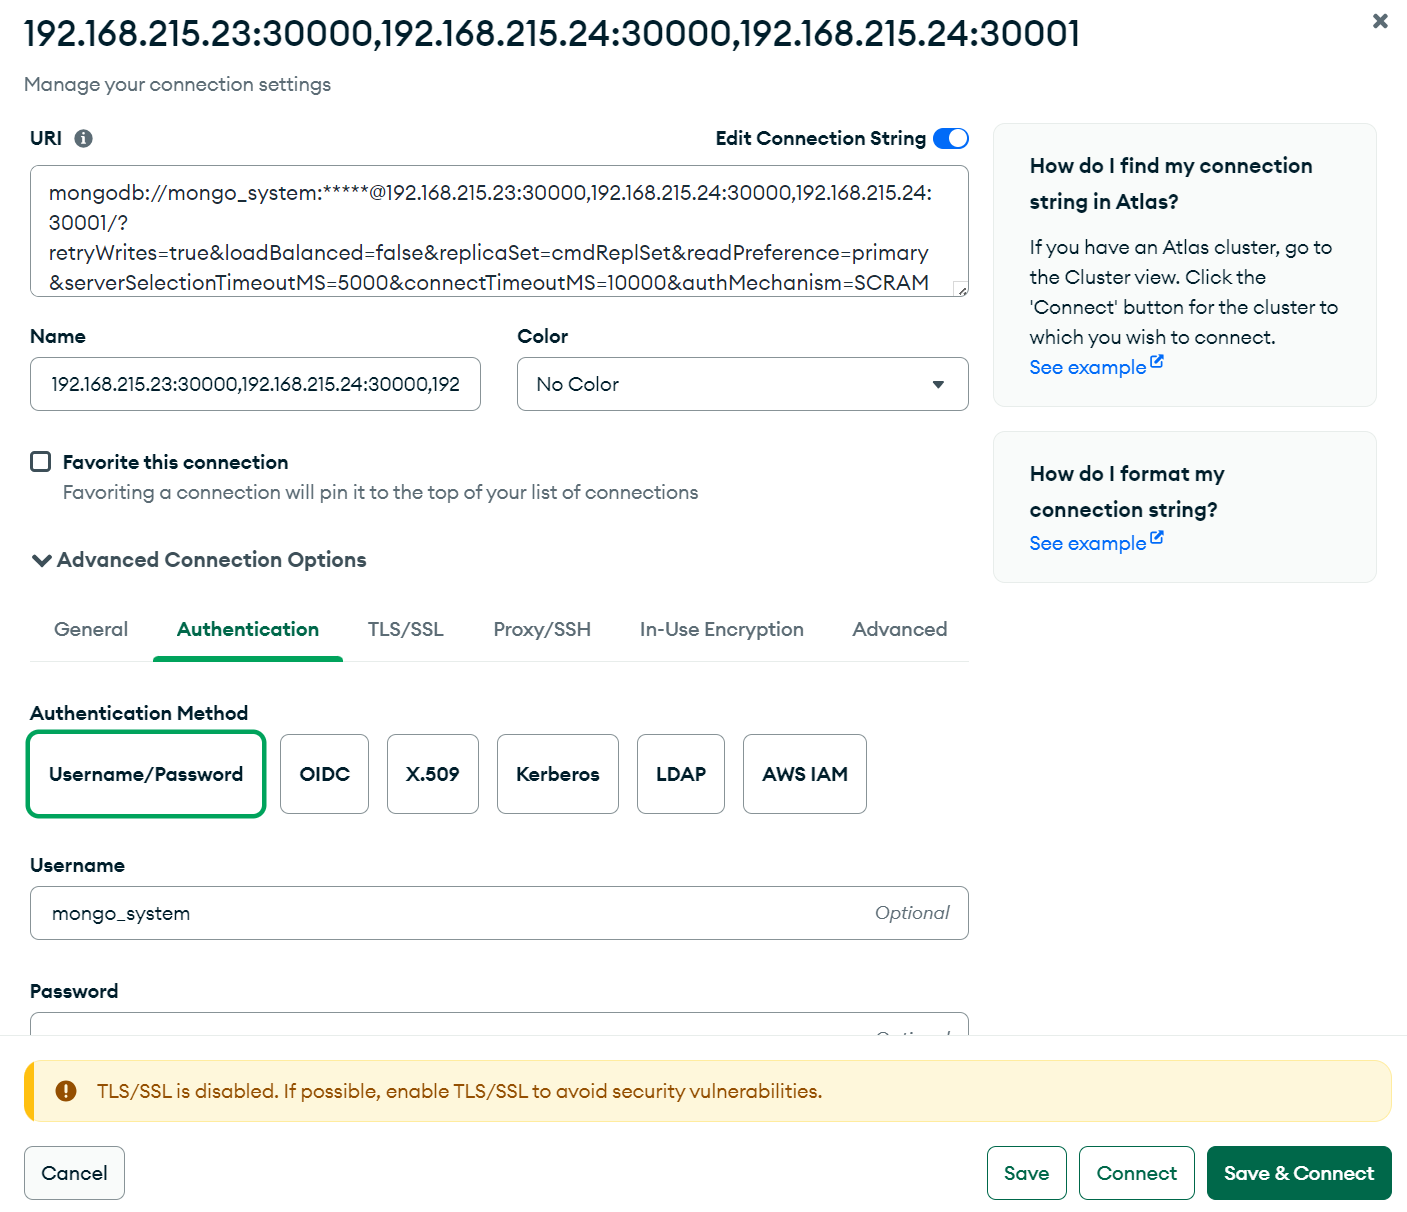This screenshot has width=1407, height=1212.
Task: Open the Proxy/SSH tab
Action: [542, 629]
